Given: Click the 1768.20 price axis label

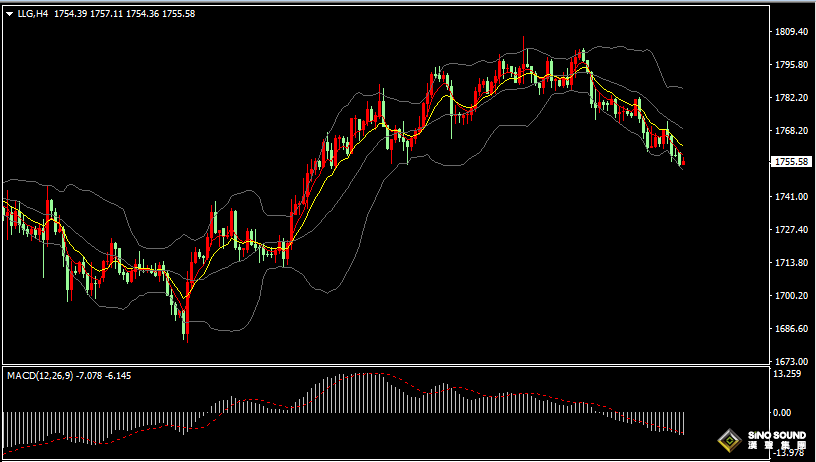Looking at the screenshot, I should [792, 131].
